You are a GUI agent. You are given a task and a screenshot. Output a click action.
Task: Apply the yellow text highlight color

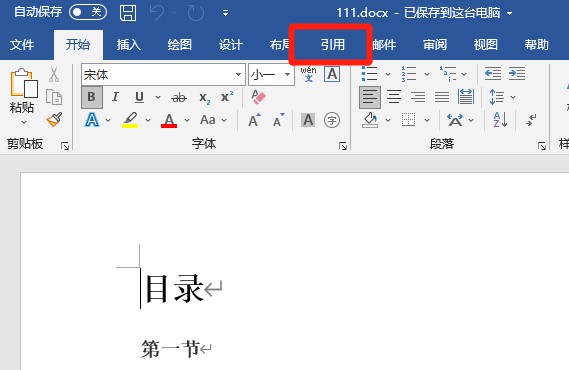click(x=130, y=120)
